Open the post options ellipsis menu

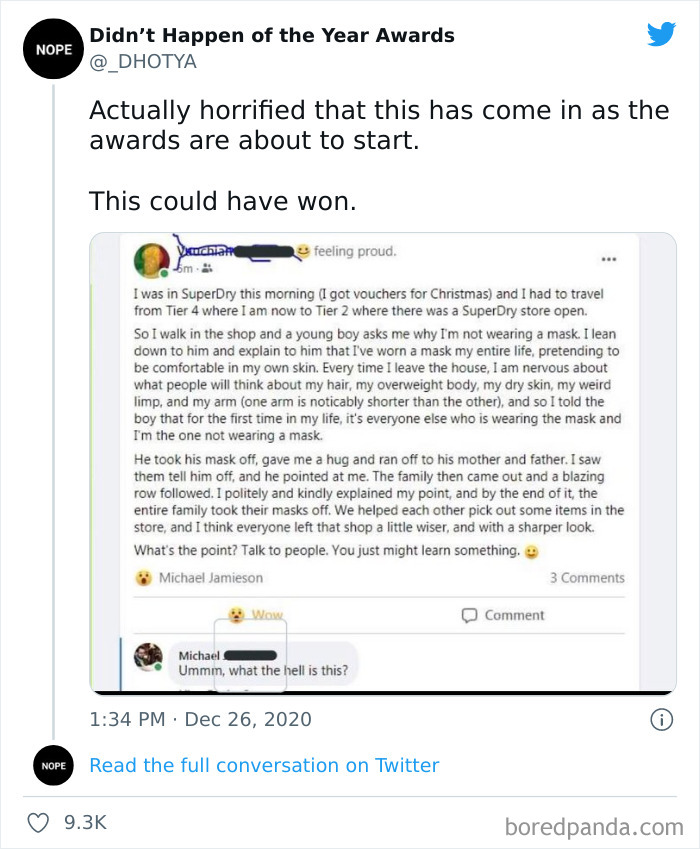coord(610,257)
